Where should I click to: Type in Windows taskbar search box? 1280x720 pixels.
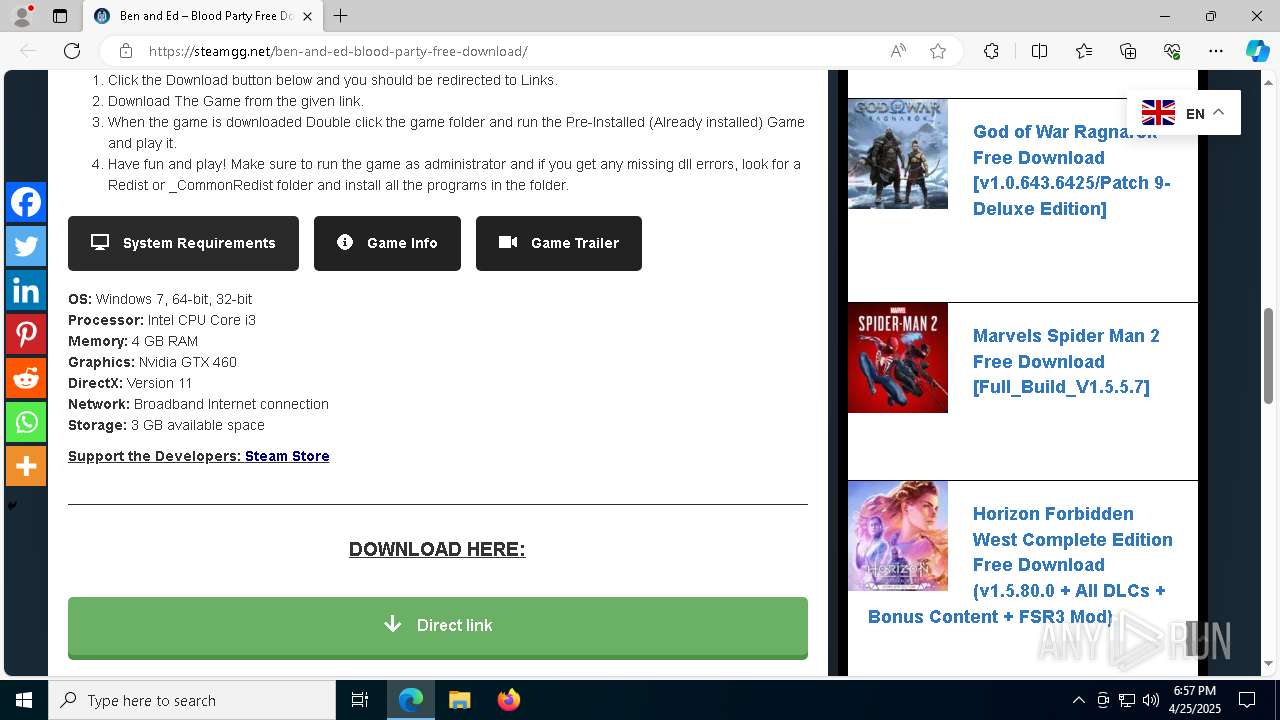tap(192, 700)
